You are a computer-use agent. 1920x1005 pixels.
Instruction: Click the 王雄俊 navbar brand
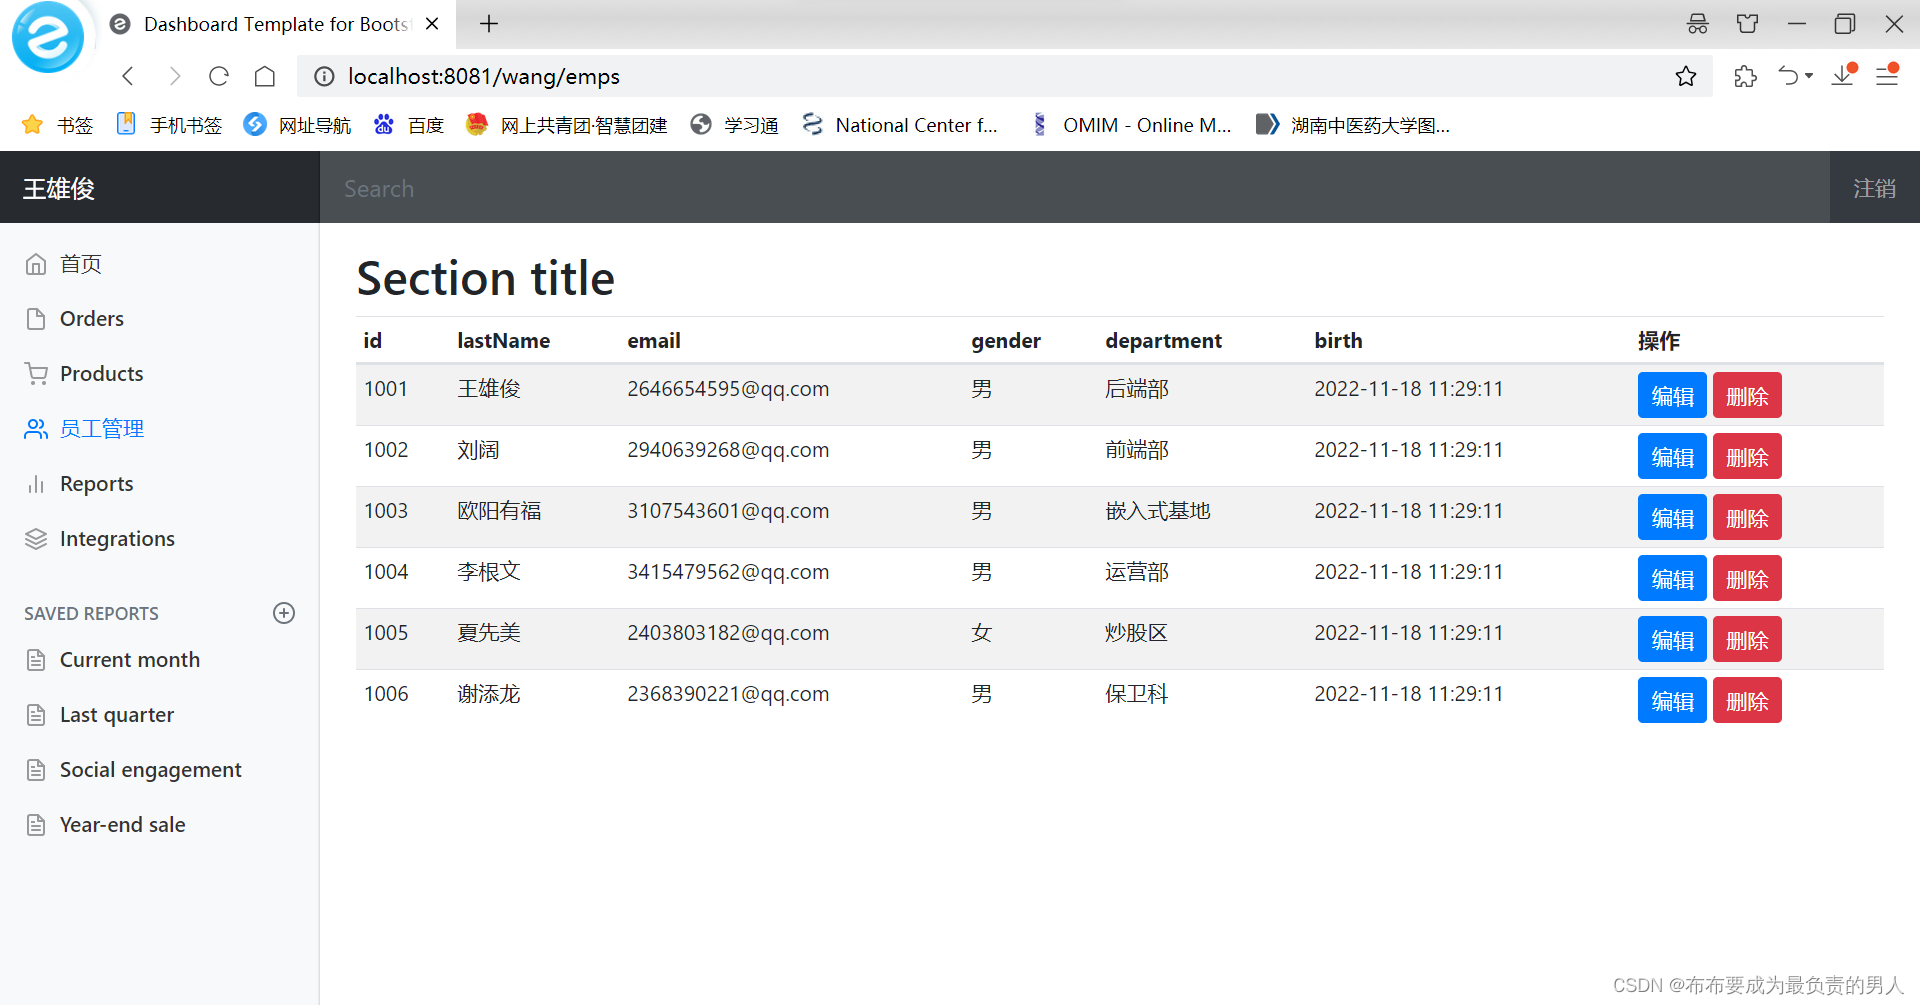(x=59, y=188)
